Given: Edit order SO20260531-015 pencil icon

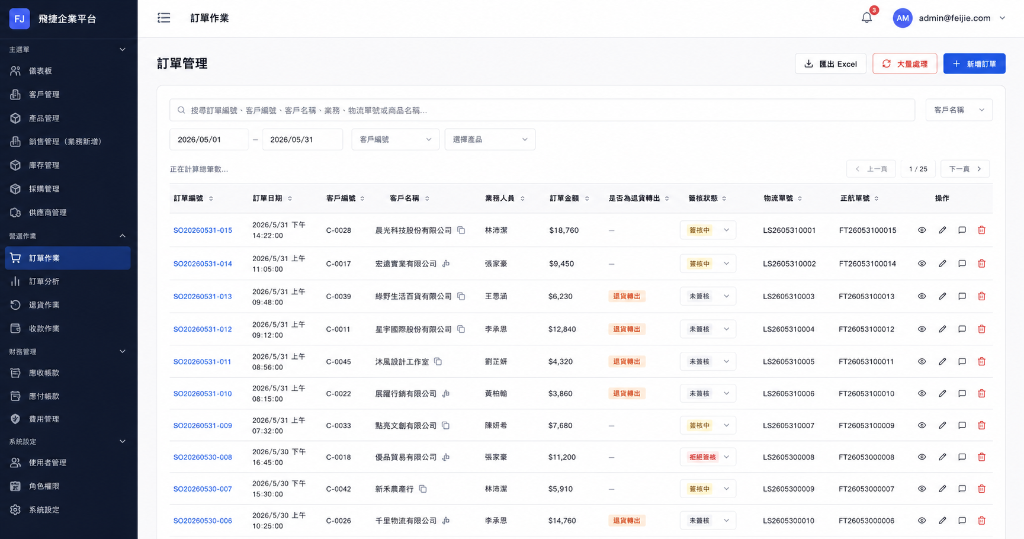Looking at the screenshot, I should [x=942, y=231].
